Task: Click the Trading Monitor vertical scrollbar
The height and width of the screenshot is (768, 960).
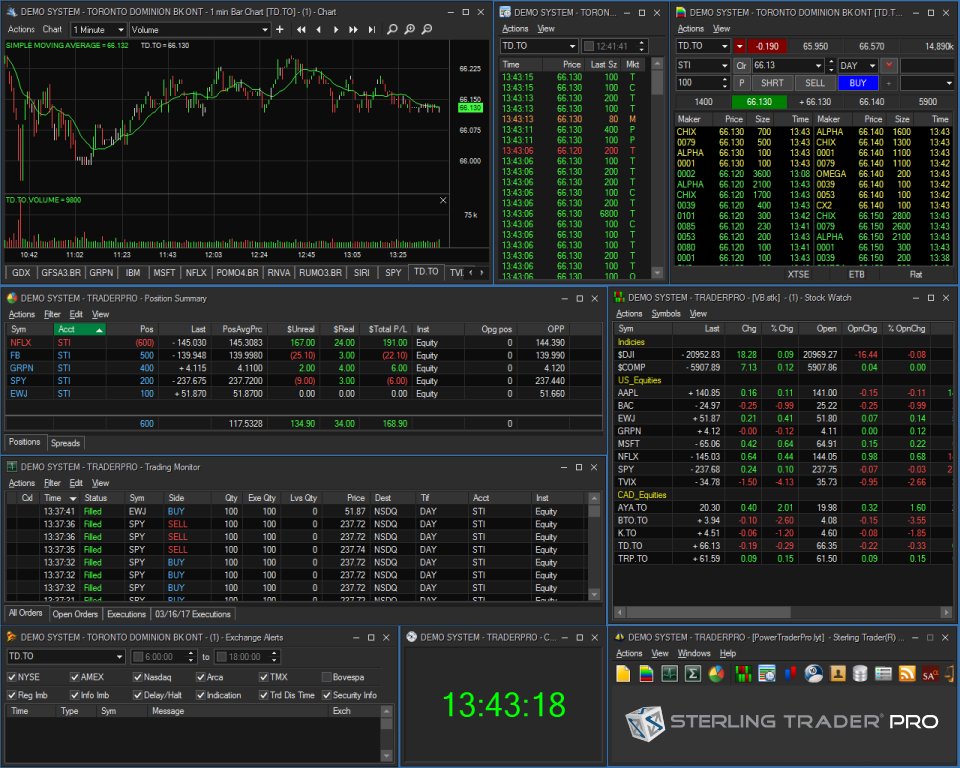Action: click(594, 546)
